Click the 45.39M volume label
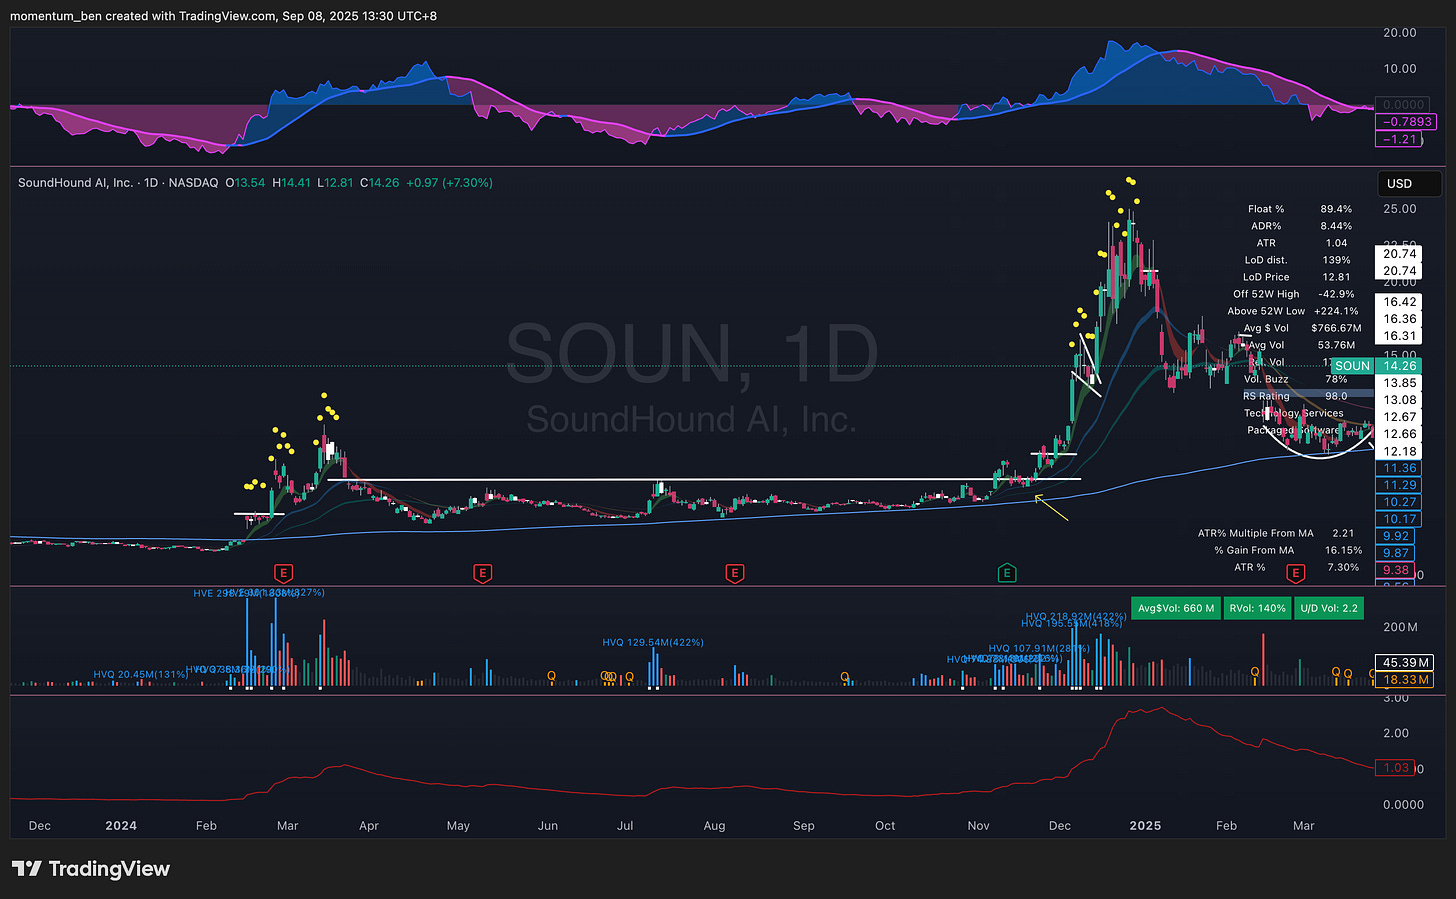 click(x=1405, y=662)
